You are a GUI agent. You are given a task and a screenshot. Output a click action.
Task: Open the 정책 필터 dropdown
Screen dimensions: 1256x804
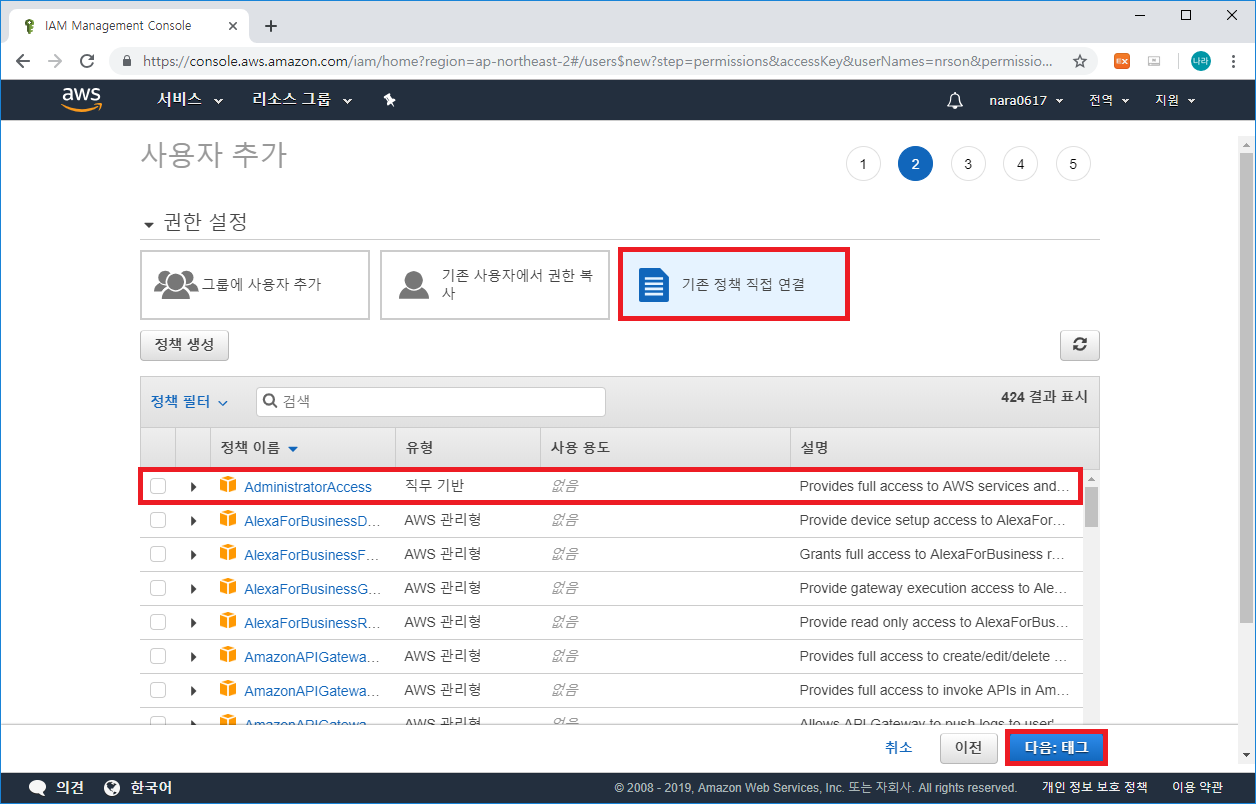pyautogui.click(x=189, y=401)
